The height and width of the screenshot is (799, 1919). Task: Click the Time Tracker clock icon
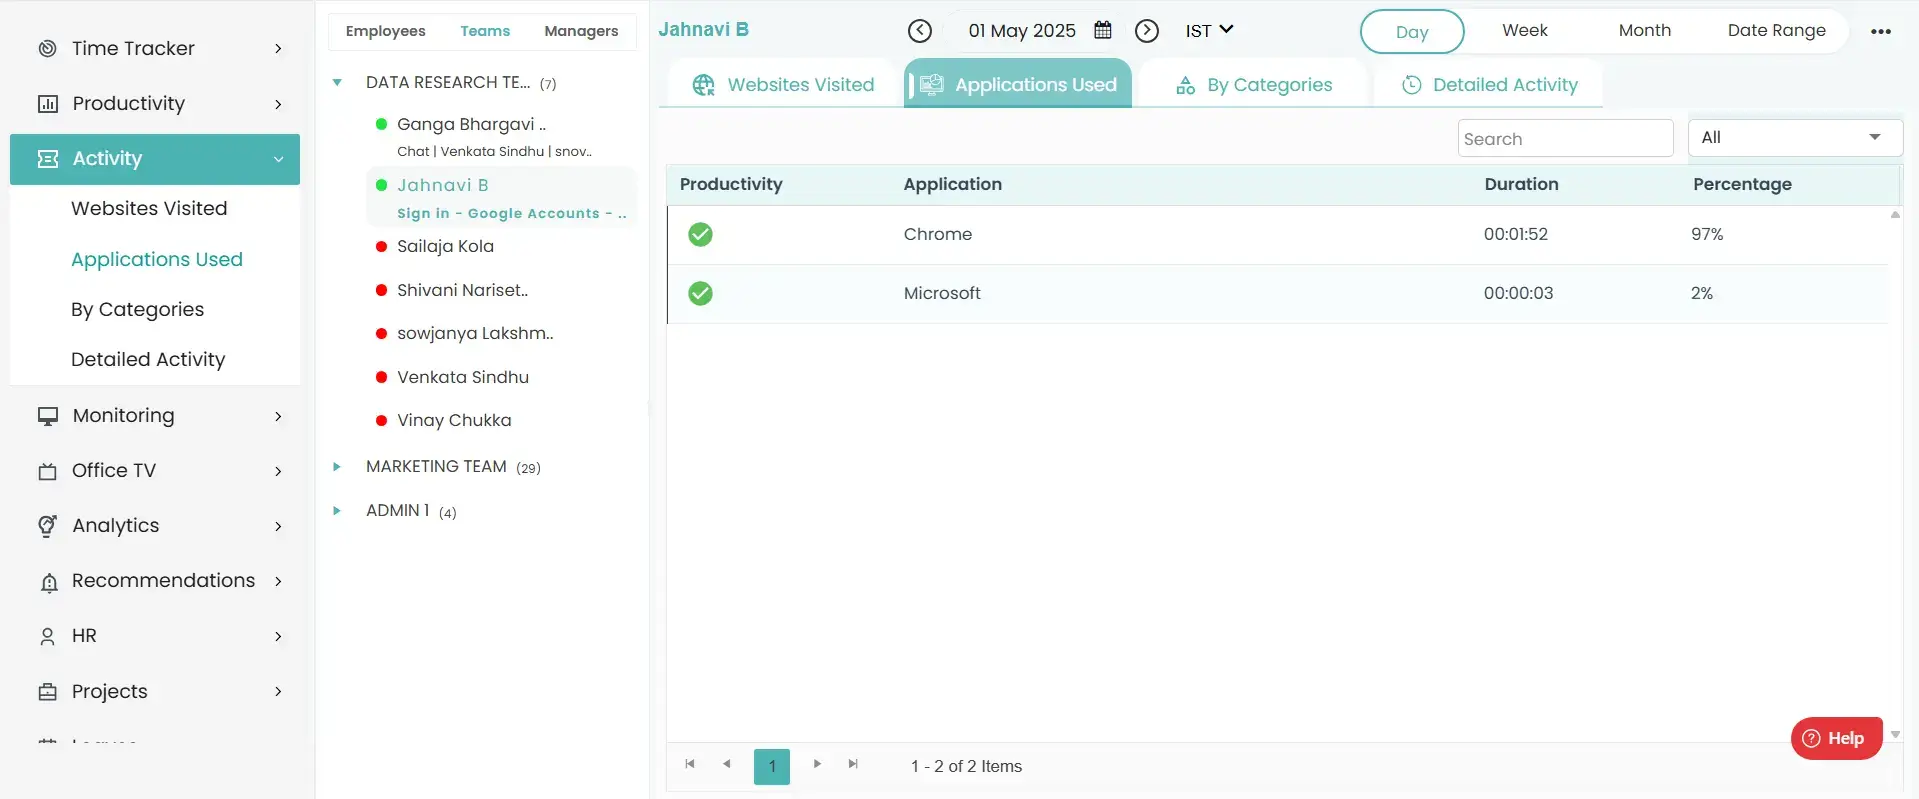pos(47,48)
